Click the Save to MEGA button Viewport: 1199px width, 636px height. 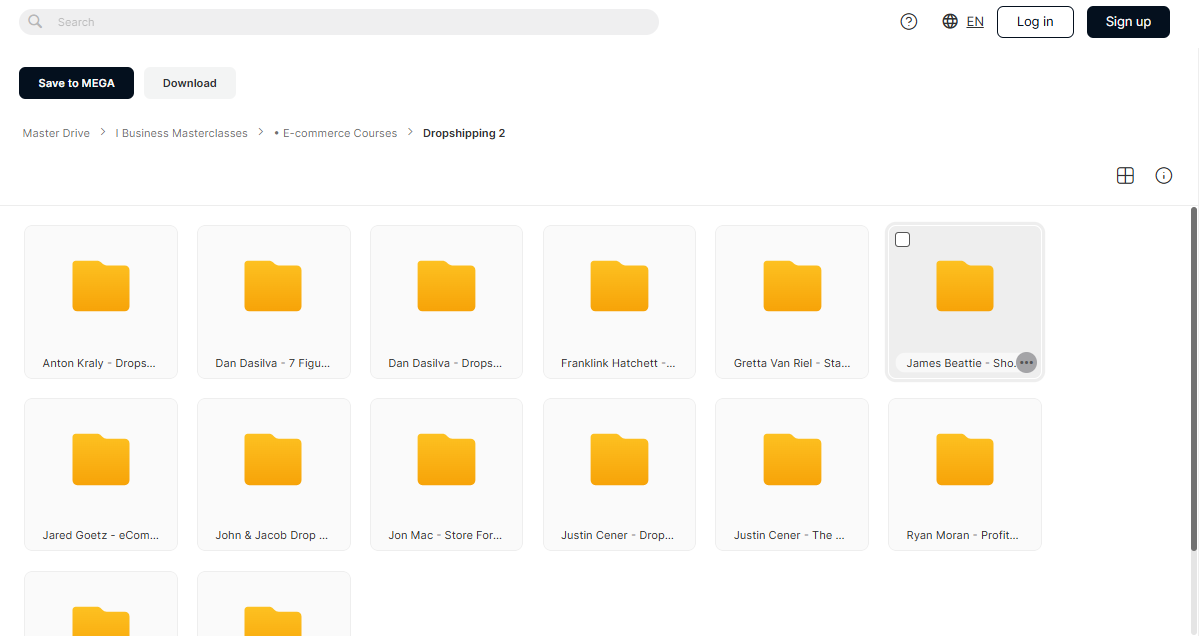click(76, 83)
